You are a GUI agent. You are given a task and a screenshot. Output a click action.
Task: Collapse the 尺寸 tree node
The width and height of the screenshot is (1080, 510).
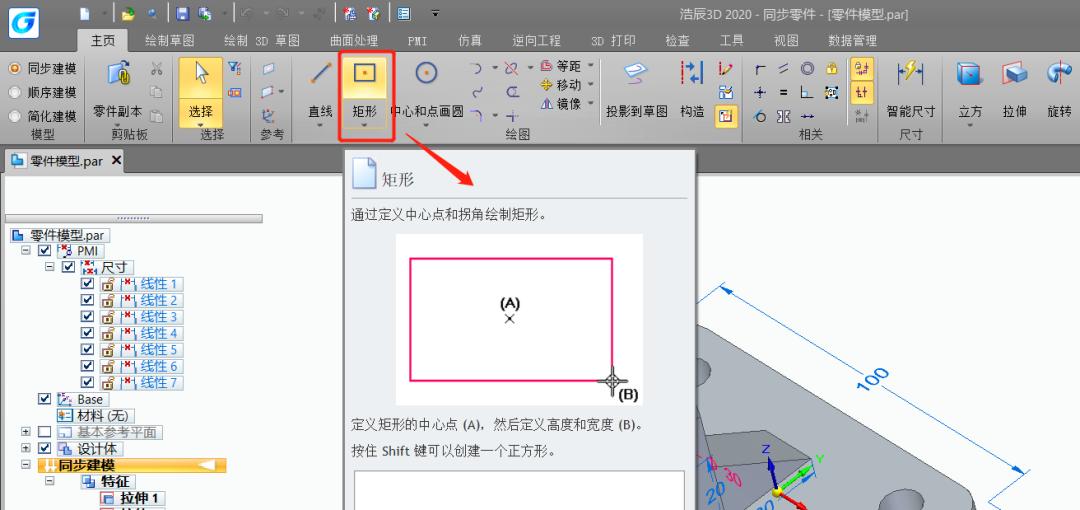click(x=50, y=267)
